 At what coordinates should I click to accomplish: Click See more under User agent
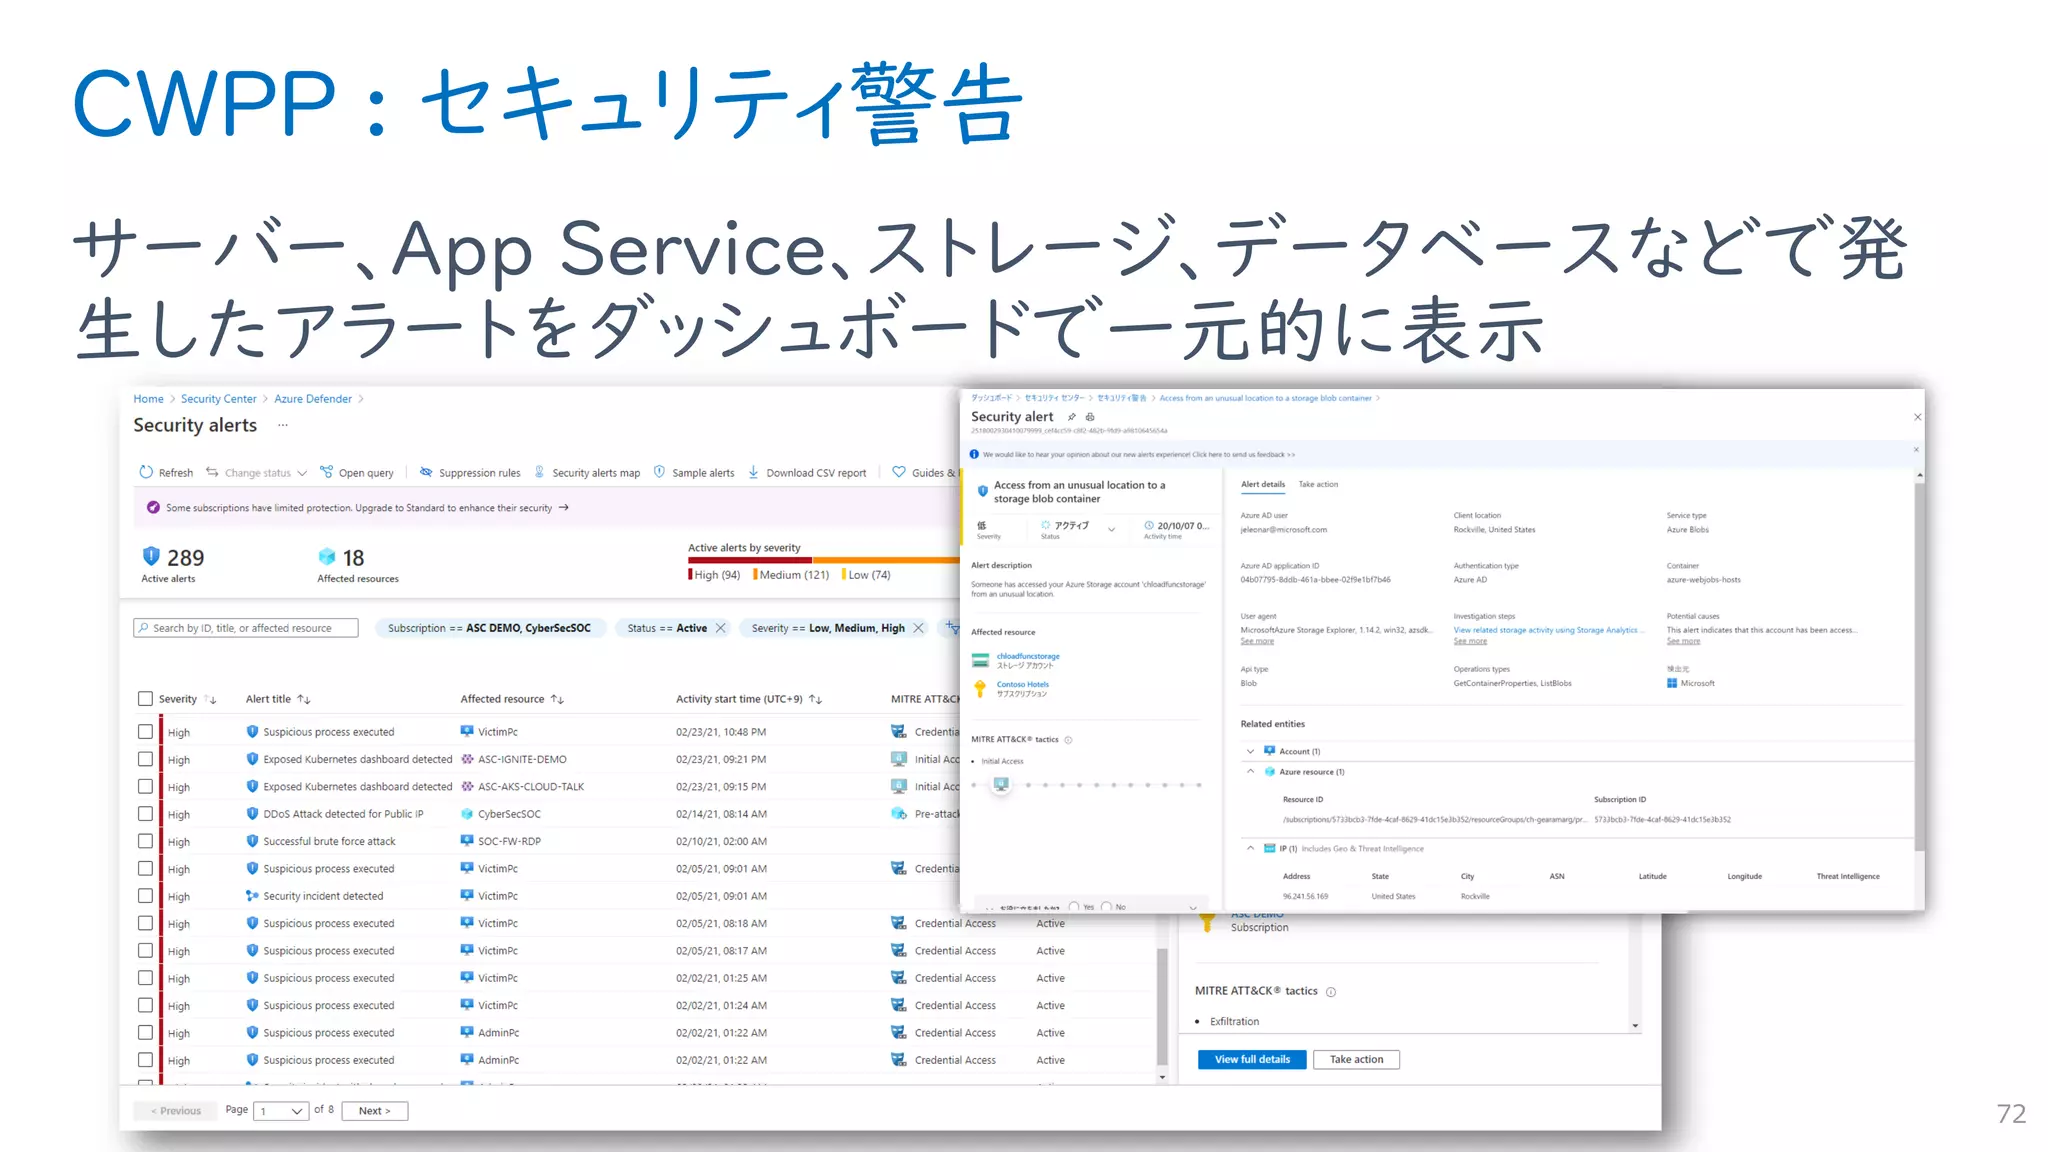pyautogui.click(x=1256, y=641)
